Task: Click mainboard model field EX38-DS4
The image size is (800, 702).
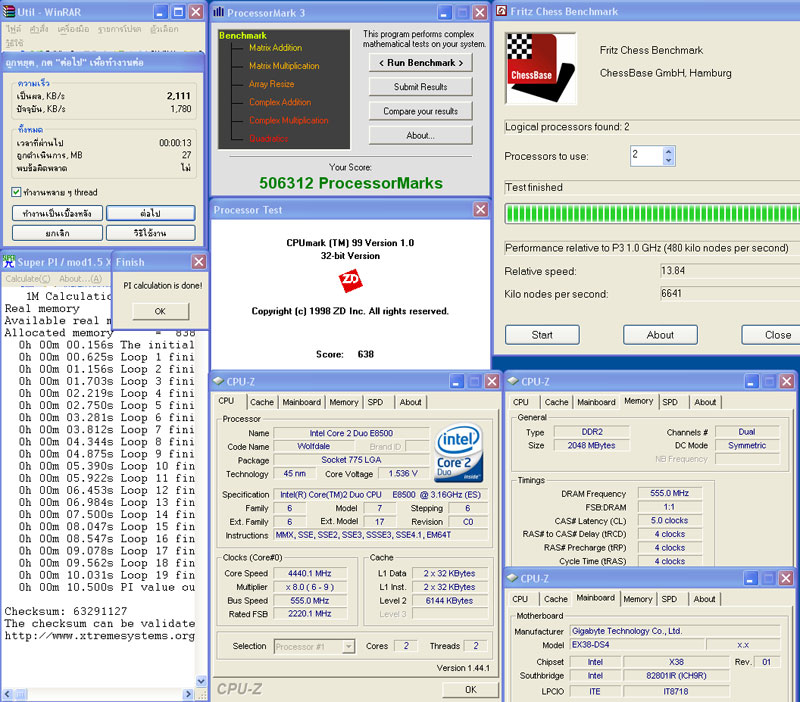Action: 637,645
